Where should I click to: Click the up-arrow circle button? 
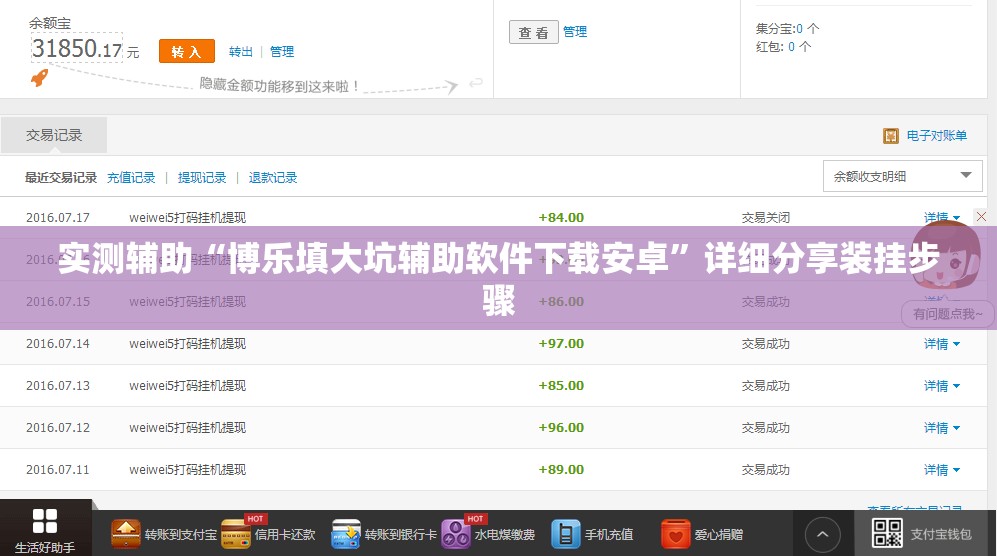(x=823, y=534)
